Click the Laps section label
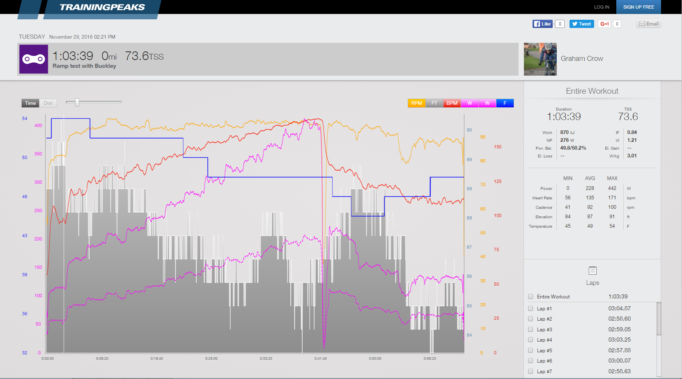Image resolution: width=682 pixels, height=379 pixels. (x=592, y=283)
